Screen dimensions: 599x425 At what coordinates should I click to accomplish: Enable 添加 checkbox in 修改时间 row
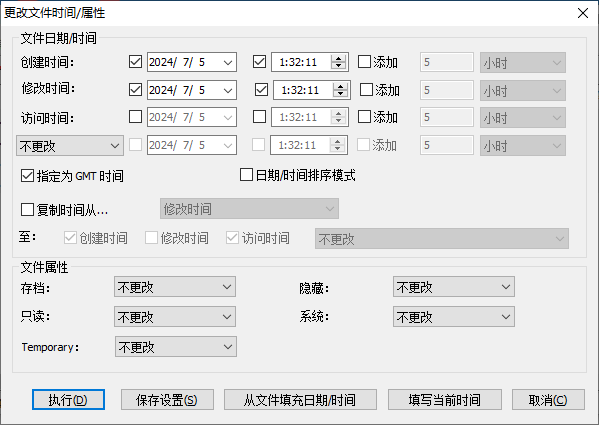click(366, 90)
